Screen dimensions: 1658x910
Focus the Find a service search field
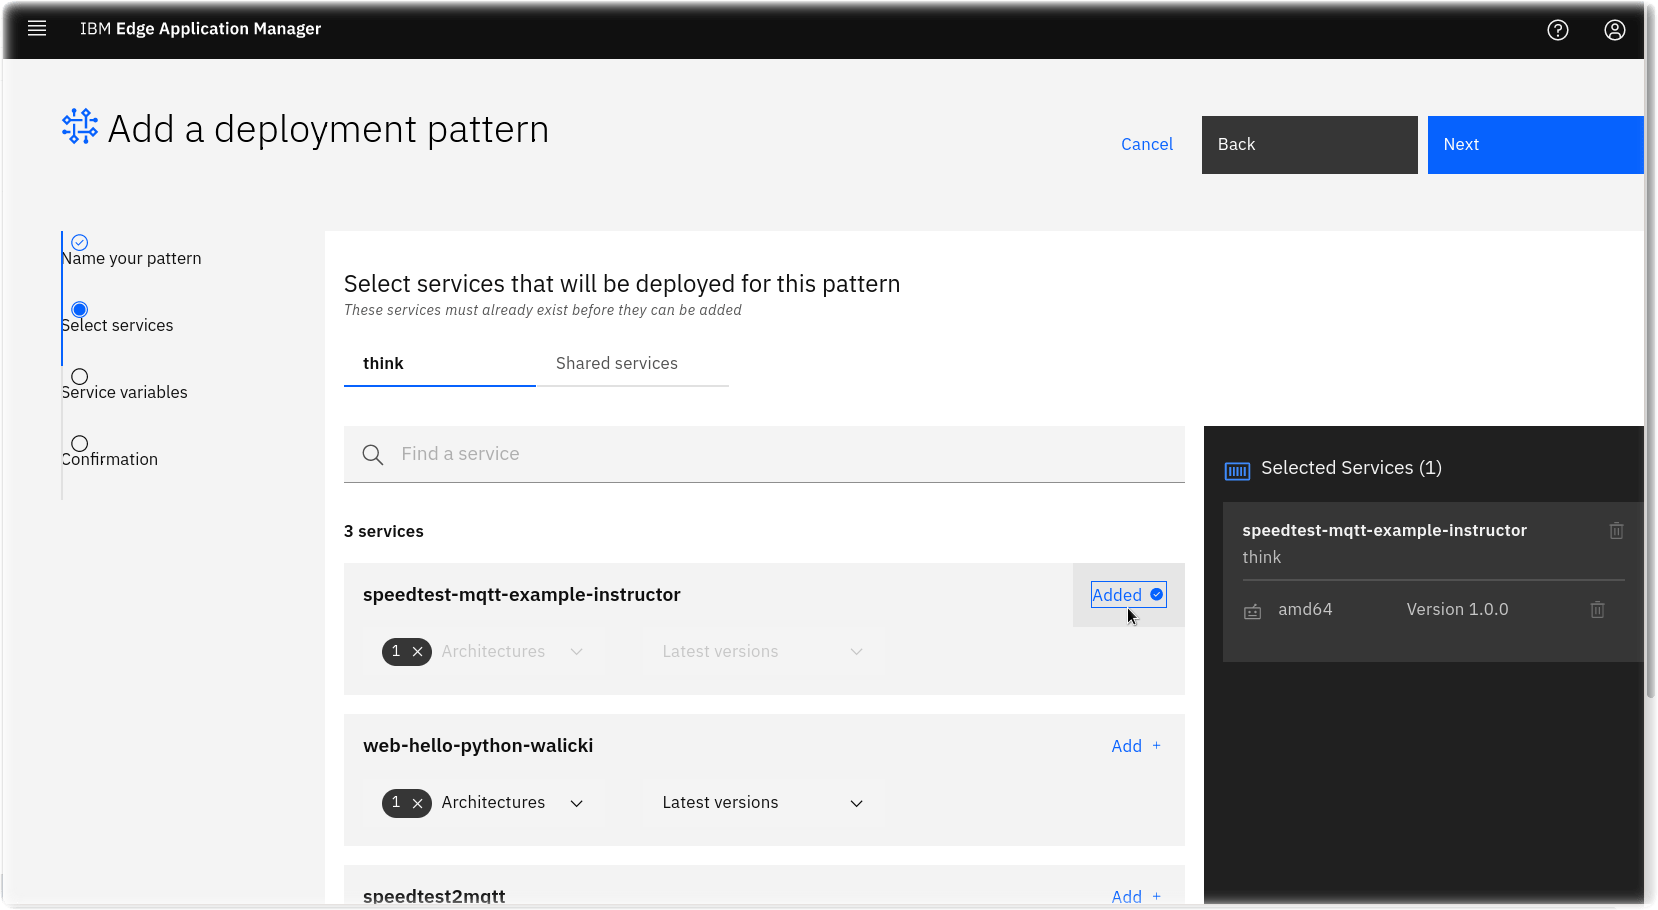tap(764, 455)
